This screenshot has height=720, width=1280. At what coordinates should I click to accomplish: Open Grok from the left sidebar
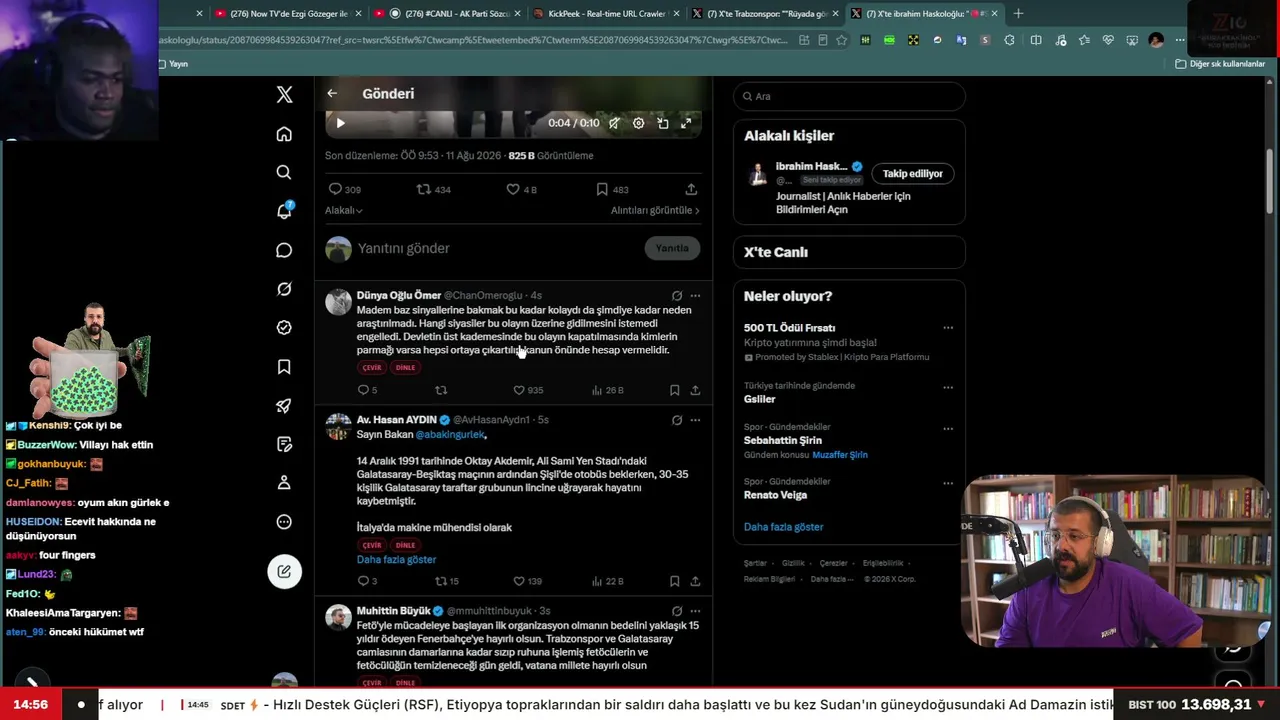click(284, 289)
